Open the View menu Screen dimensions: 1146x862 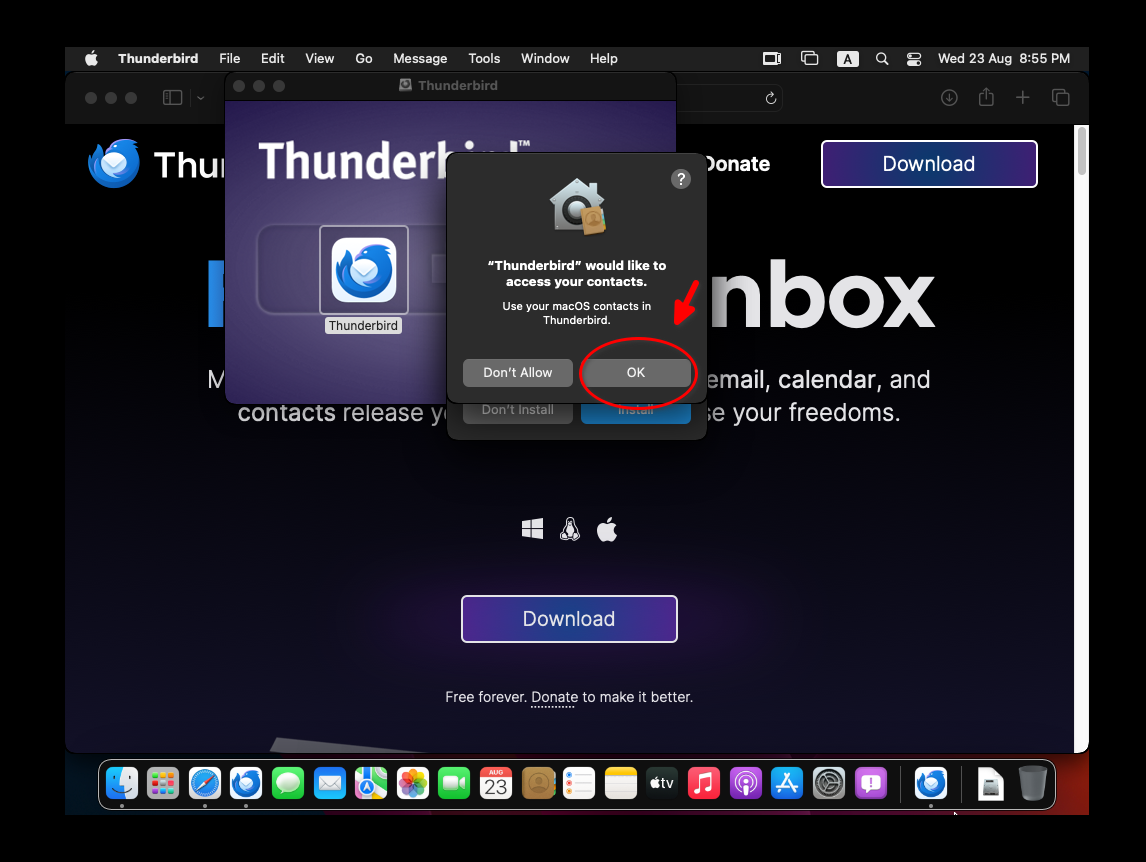coord(319,58)
